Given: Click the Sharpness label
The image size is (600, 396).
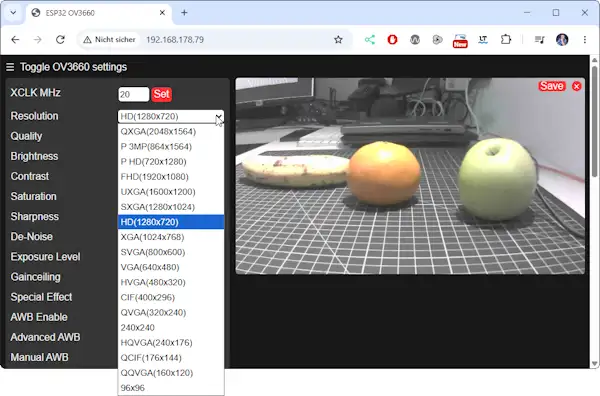Looking at the screenshot, I should tap(34, 217).
